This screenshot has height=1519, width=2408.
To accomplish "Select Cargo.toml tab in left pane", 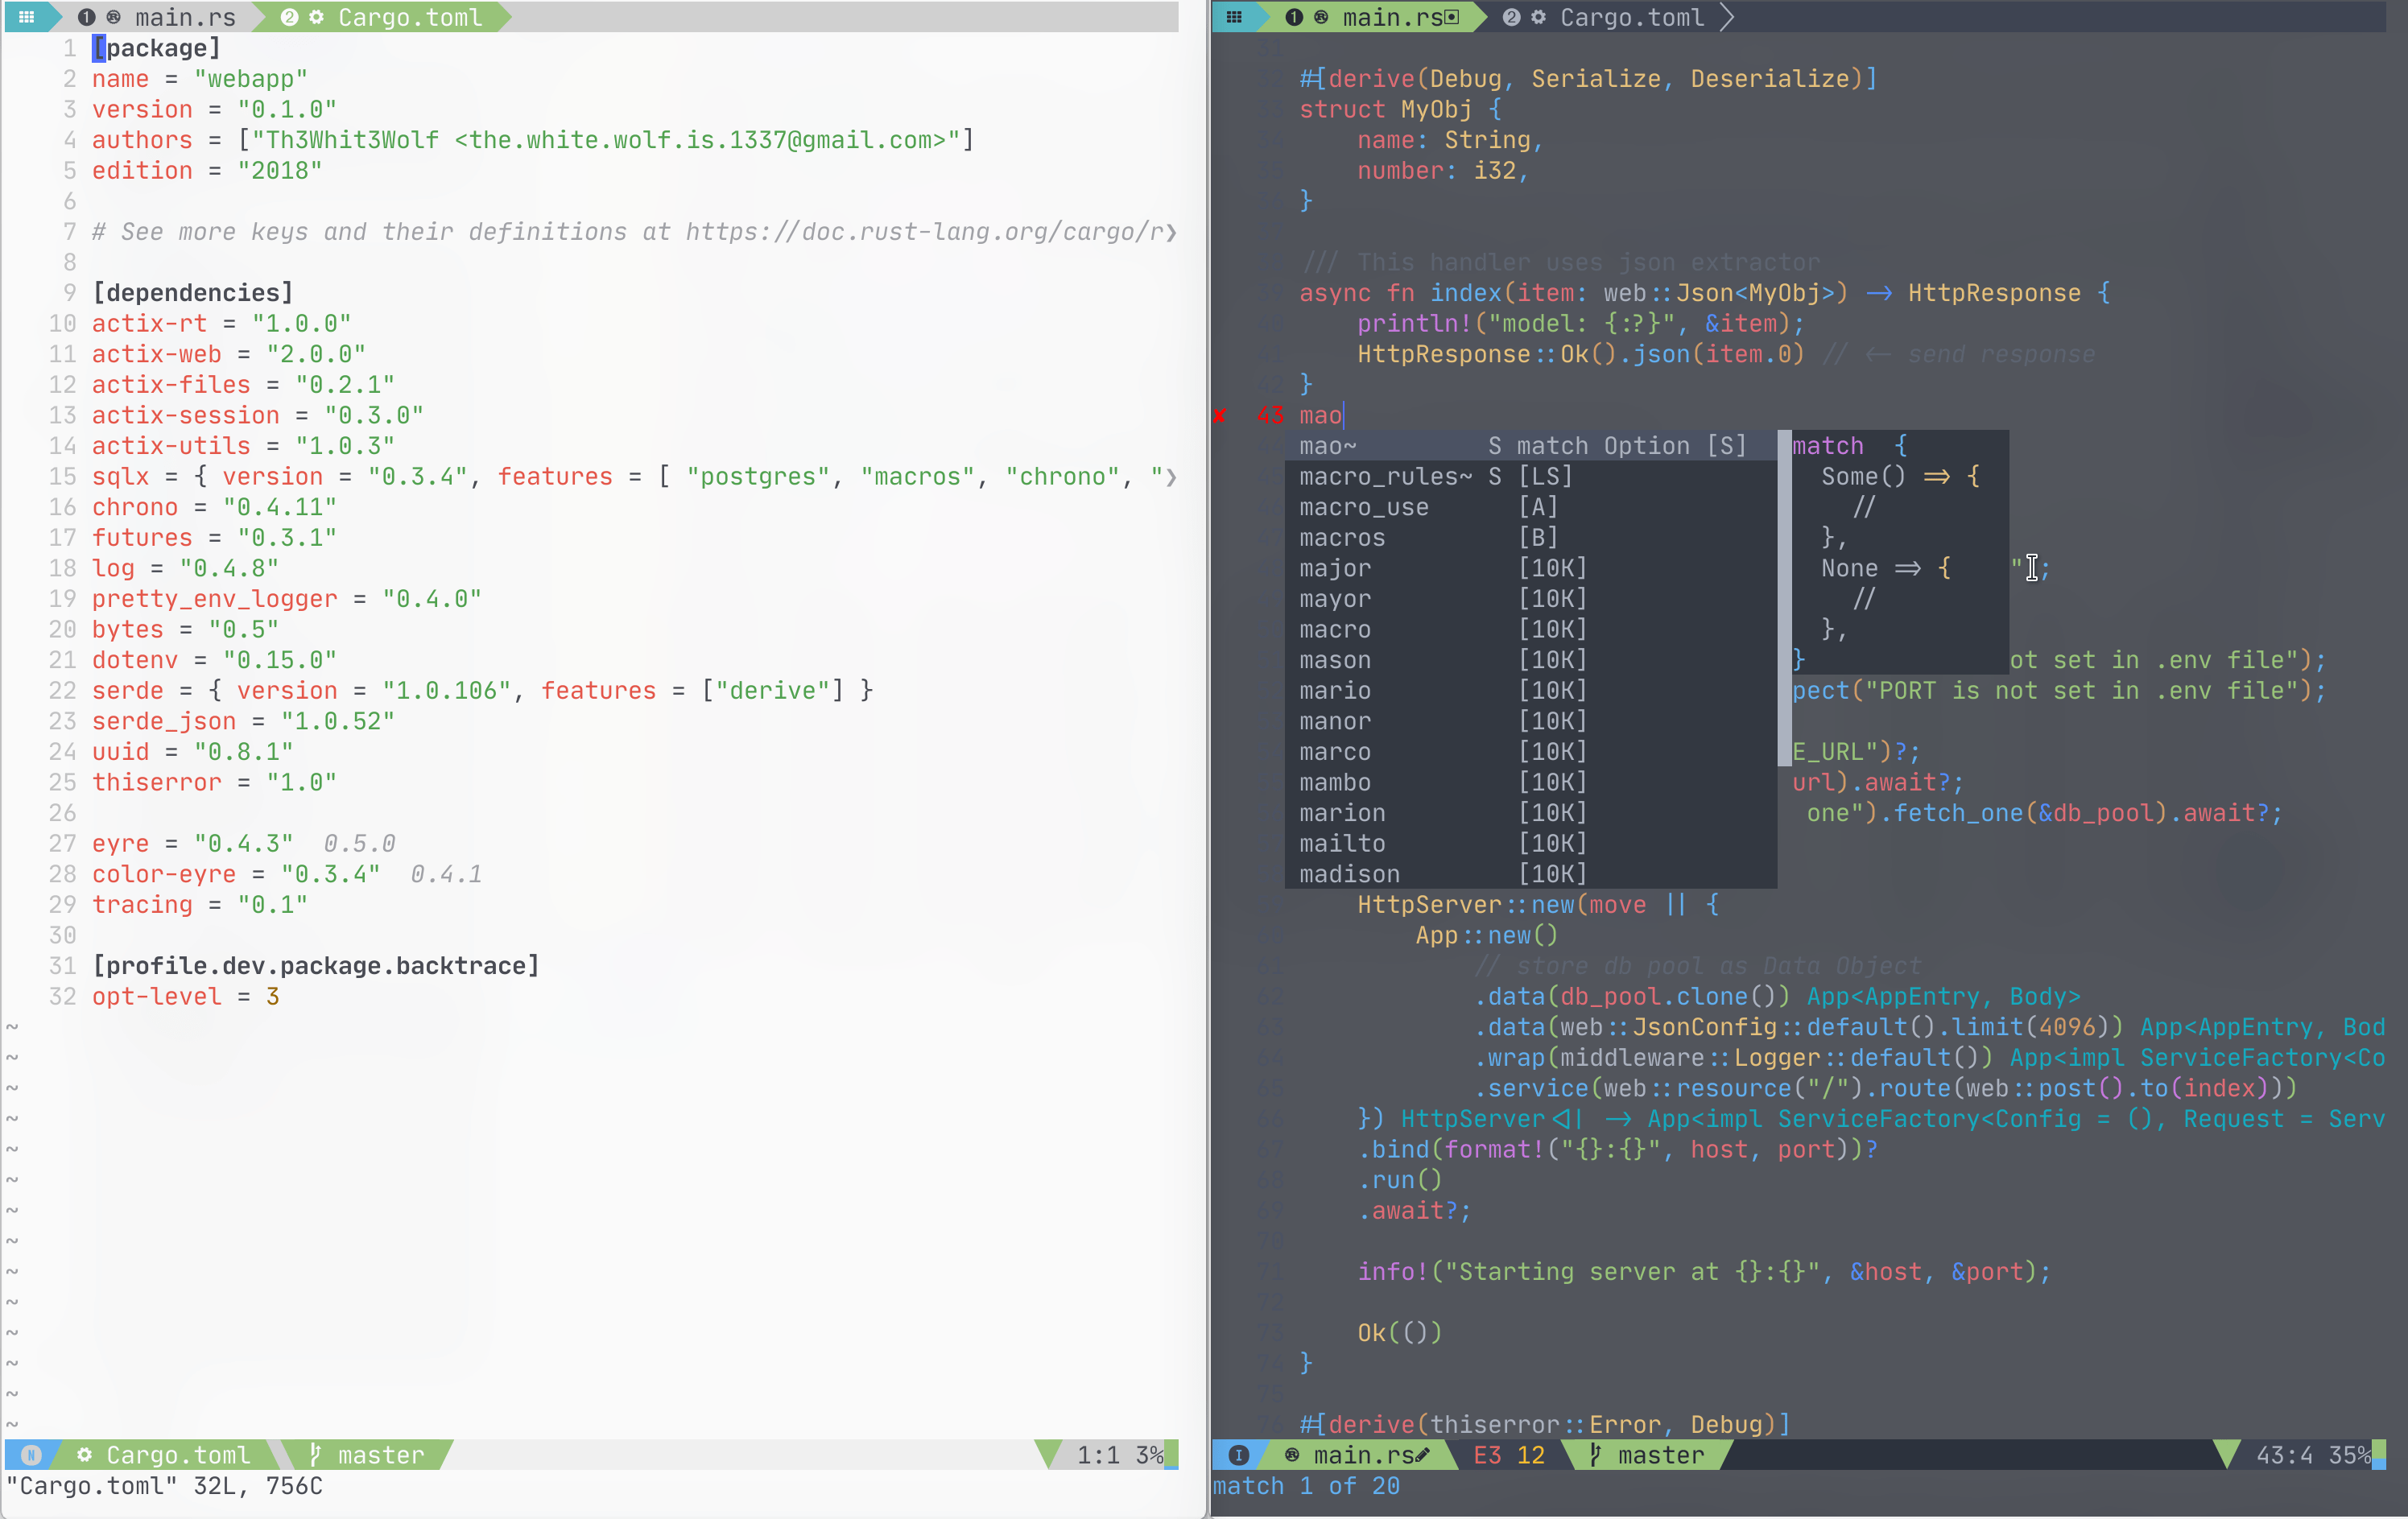I will click(408, 17).
